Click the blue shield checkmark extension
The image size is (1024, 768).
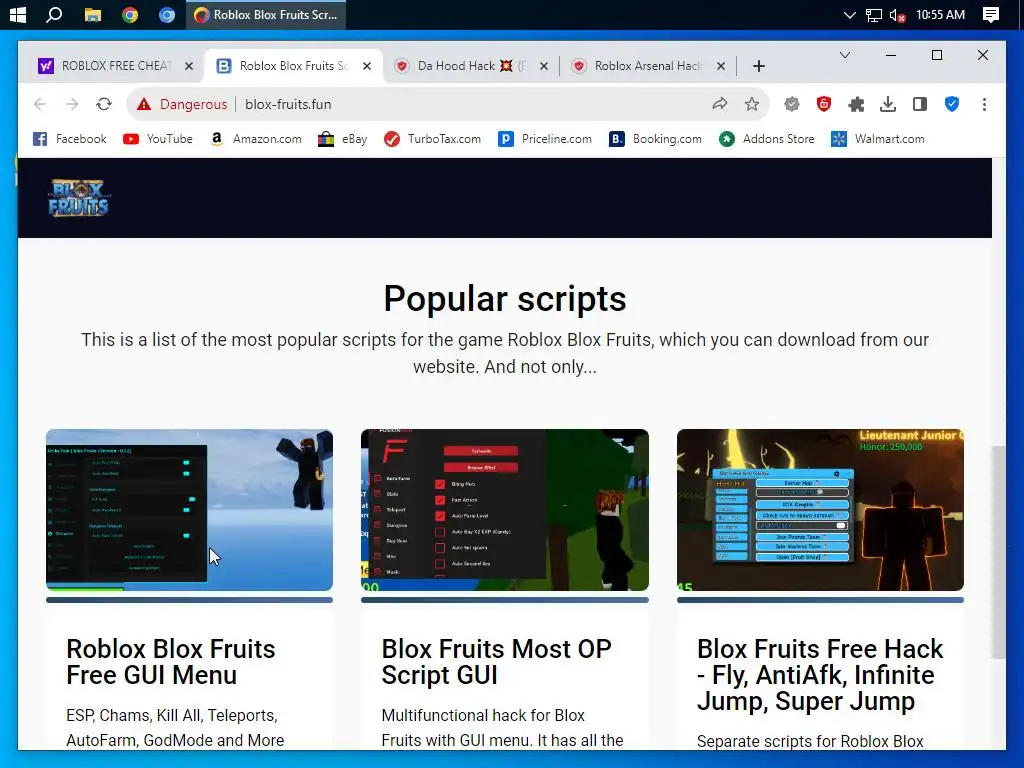(952, 104)
